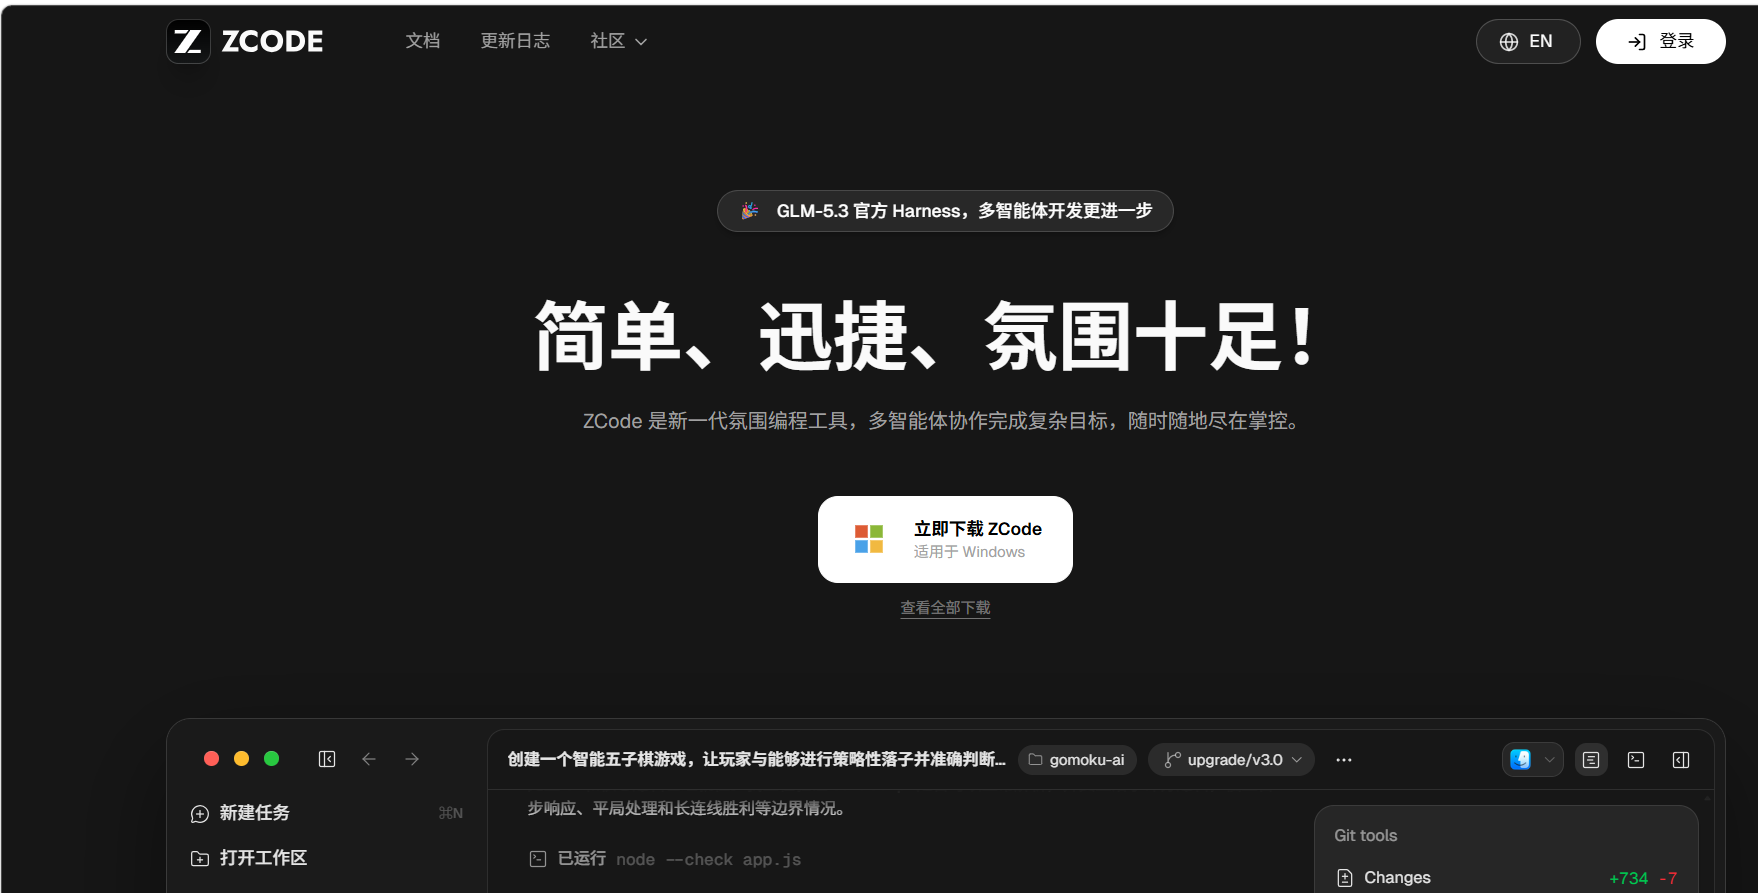Open the 更新日志 changelog page
The image size is (1758, 893).
[515, 41]
